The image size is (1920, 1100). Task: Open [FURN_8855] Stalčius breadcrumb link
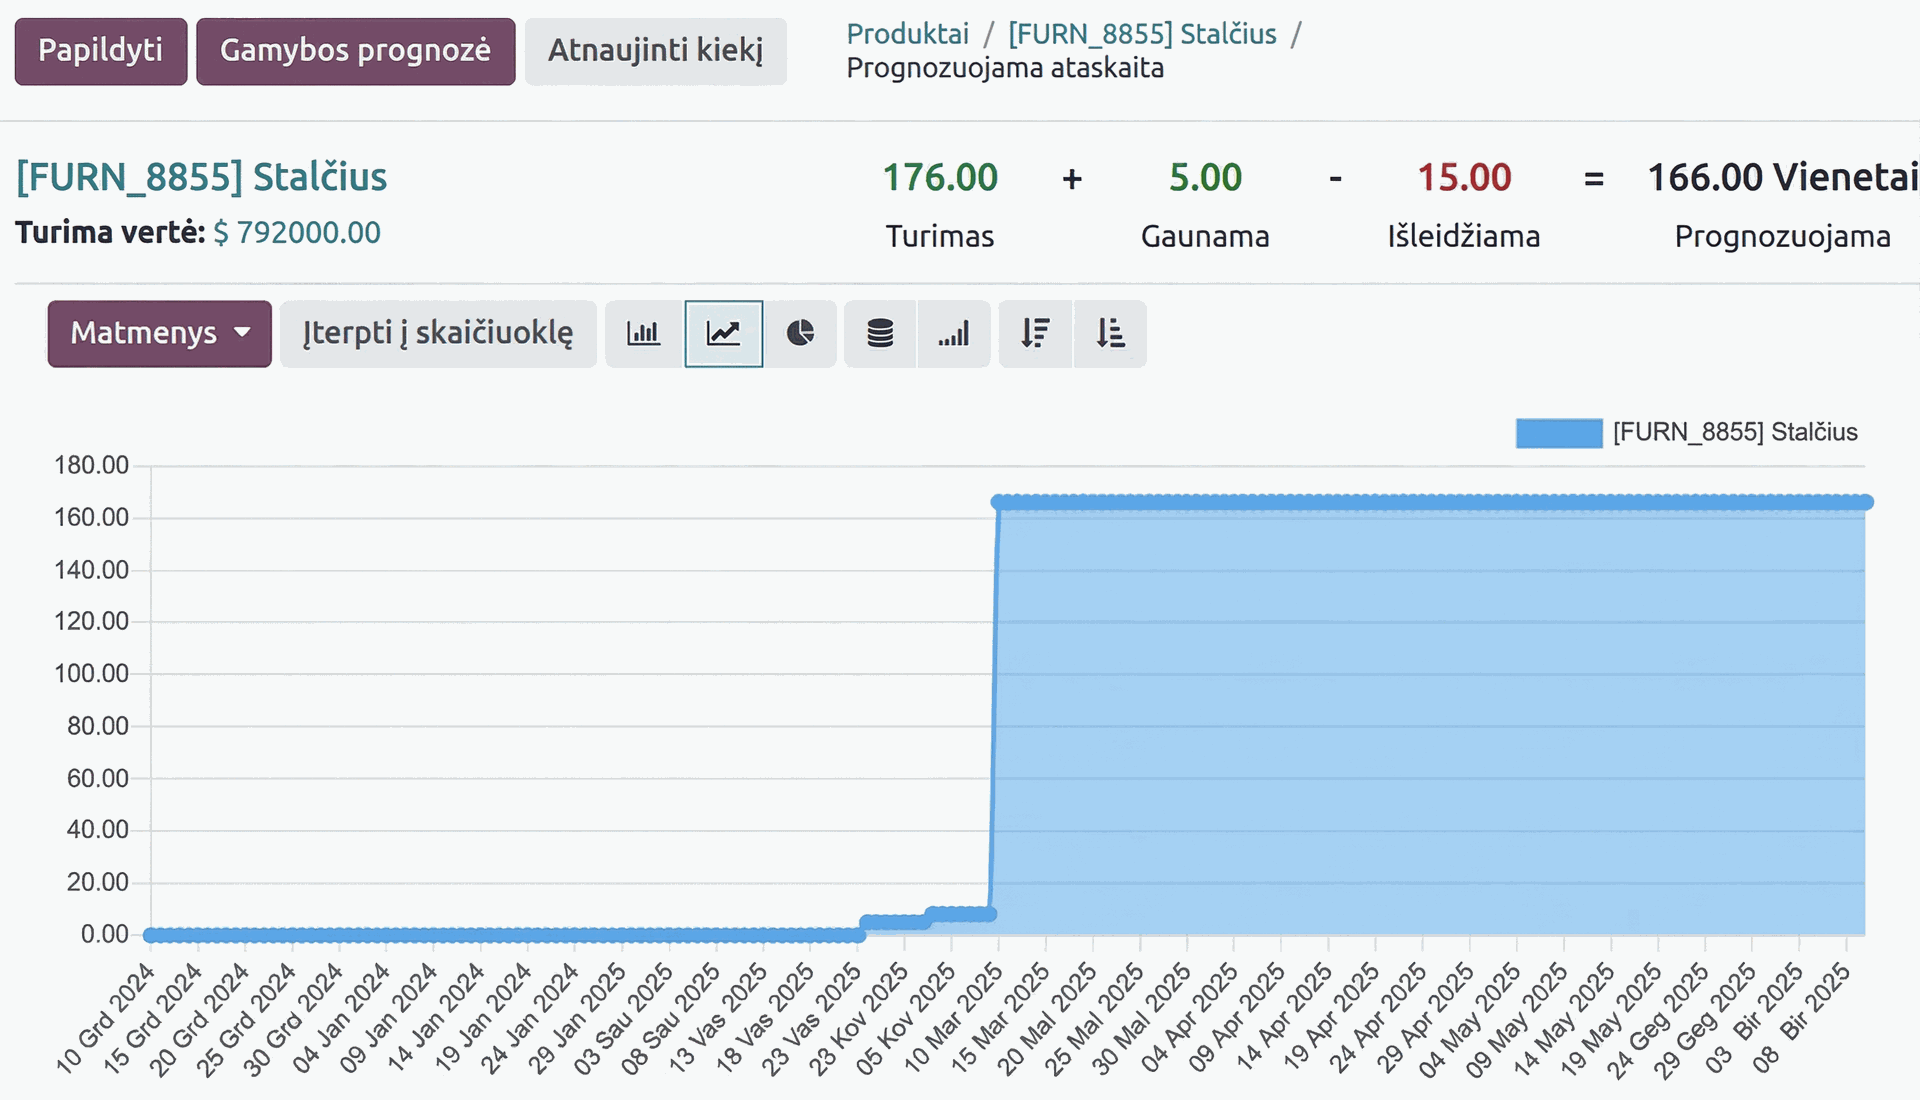1142,34
